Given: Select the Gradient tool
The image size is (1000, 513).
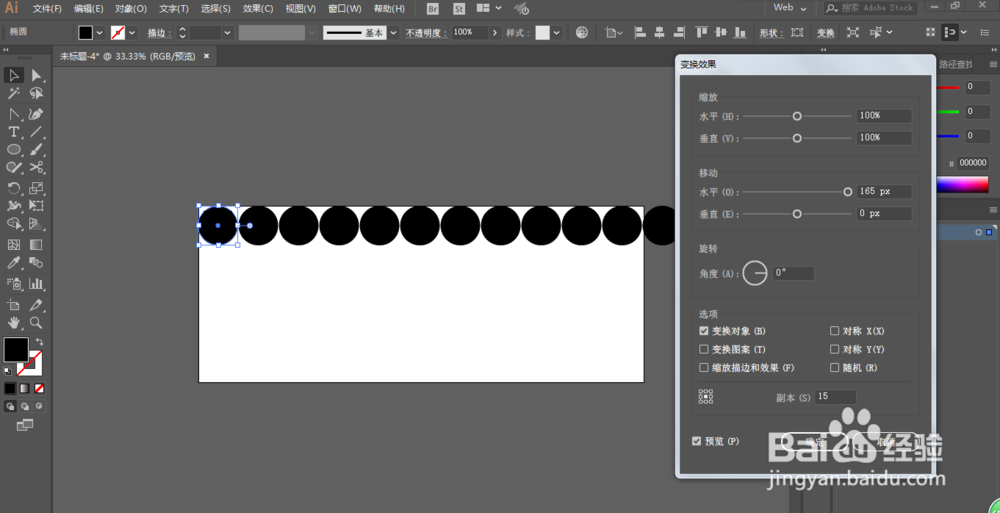Looking at the screenshot, I should [36, 245].
